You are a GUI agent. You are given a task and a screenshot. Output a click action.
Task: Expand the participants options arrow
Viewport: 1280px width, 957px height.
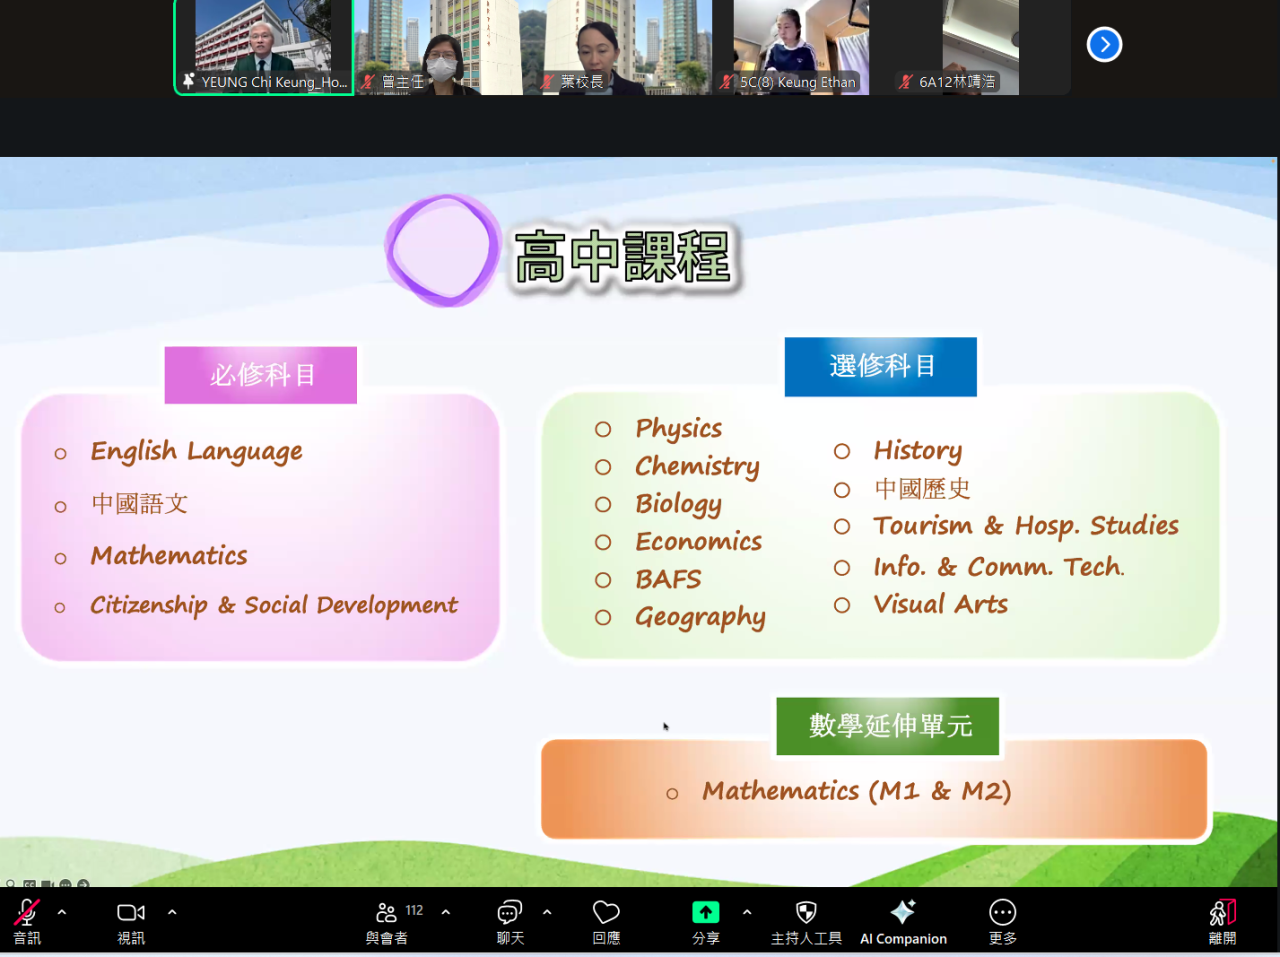[x=446, y=912]
